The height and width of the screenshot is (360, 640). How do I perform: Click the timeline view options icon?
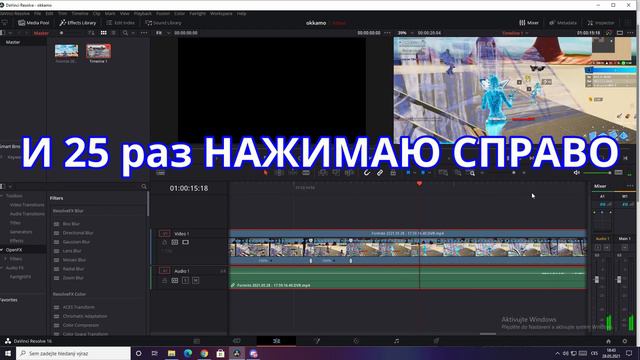pos(161,173)
